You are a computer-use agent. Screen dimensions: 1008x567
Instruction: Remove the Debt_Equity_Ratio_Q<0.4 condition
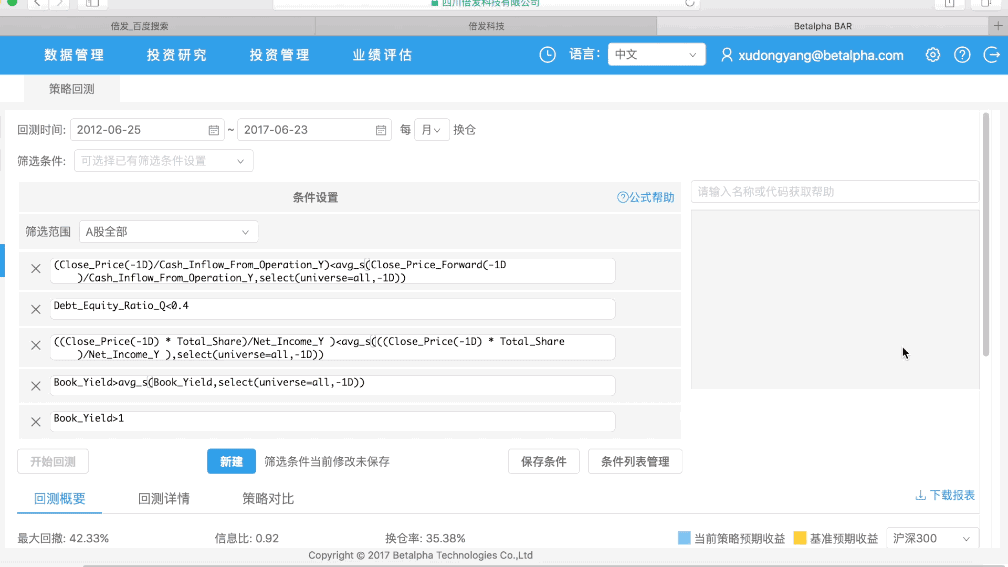[36, 309]
